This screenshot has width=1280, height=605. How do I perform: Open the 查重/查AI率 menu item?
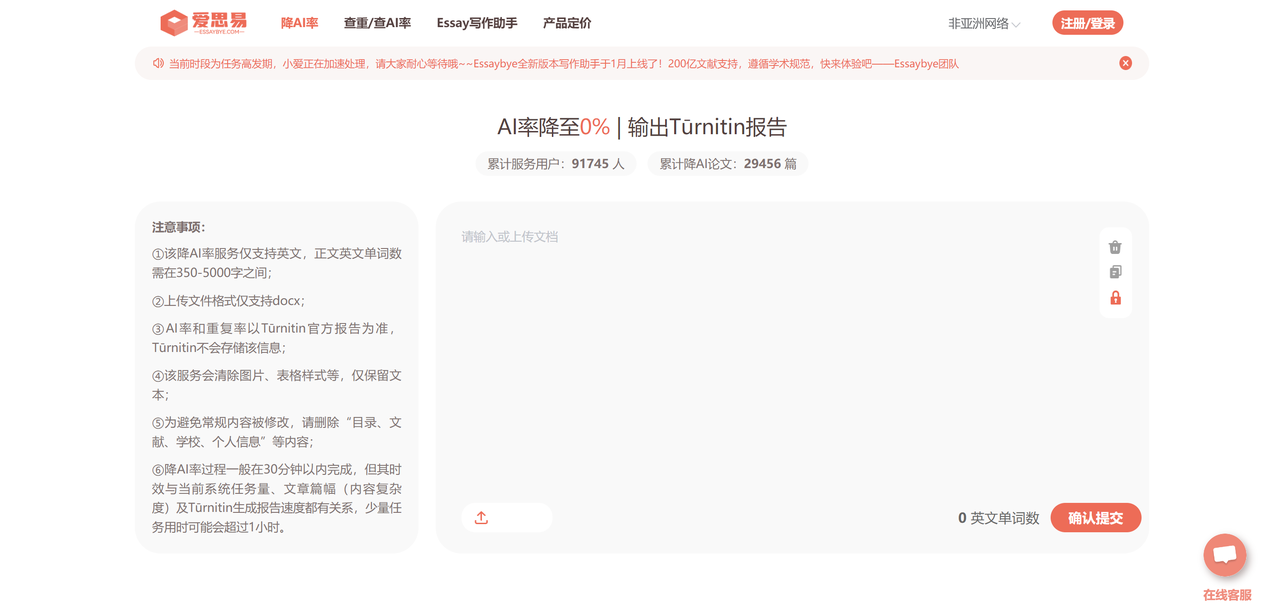pyautogui.click(x=377, y=23)
